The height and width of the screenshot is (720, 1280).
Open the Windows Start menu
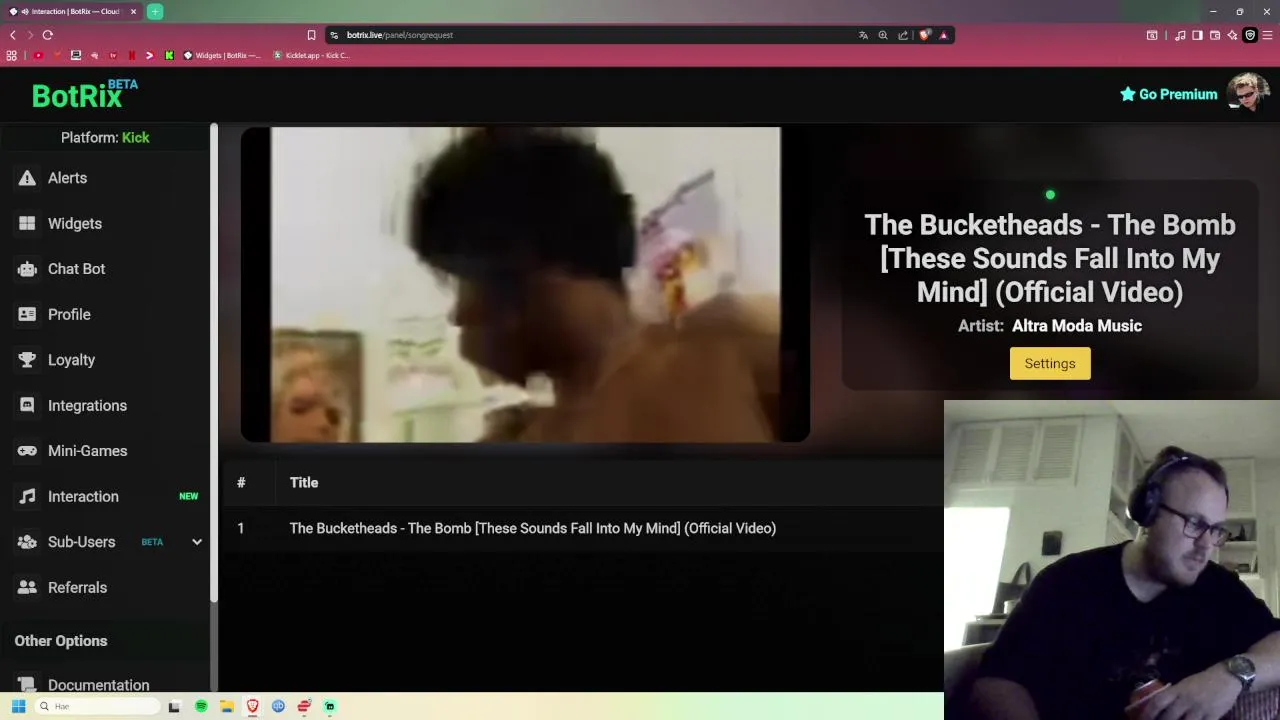(18, 706)
